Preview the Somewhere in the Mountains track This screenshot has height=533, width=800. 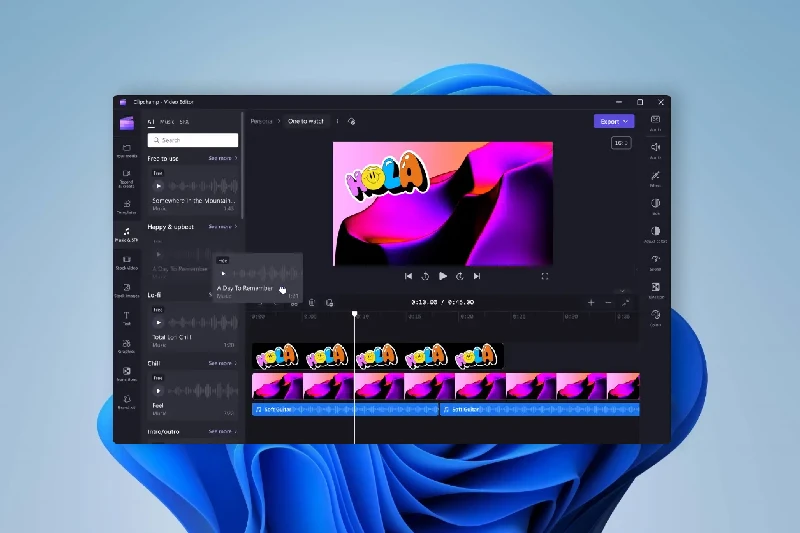point(158,186)
